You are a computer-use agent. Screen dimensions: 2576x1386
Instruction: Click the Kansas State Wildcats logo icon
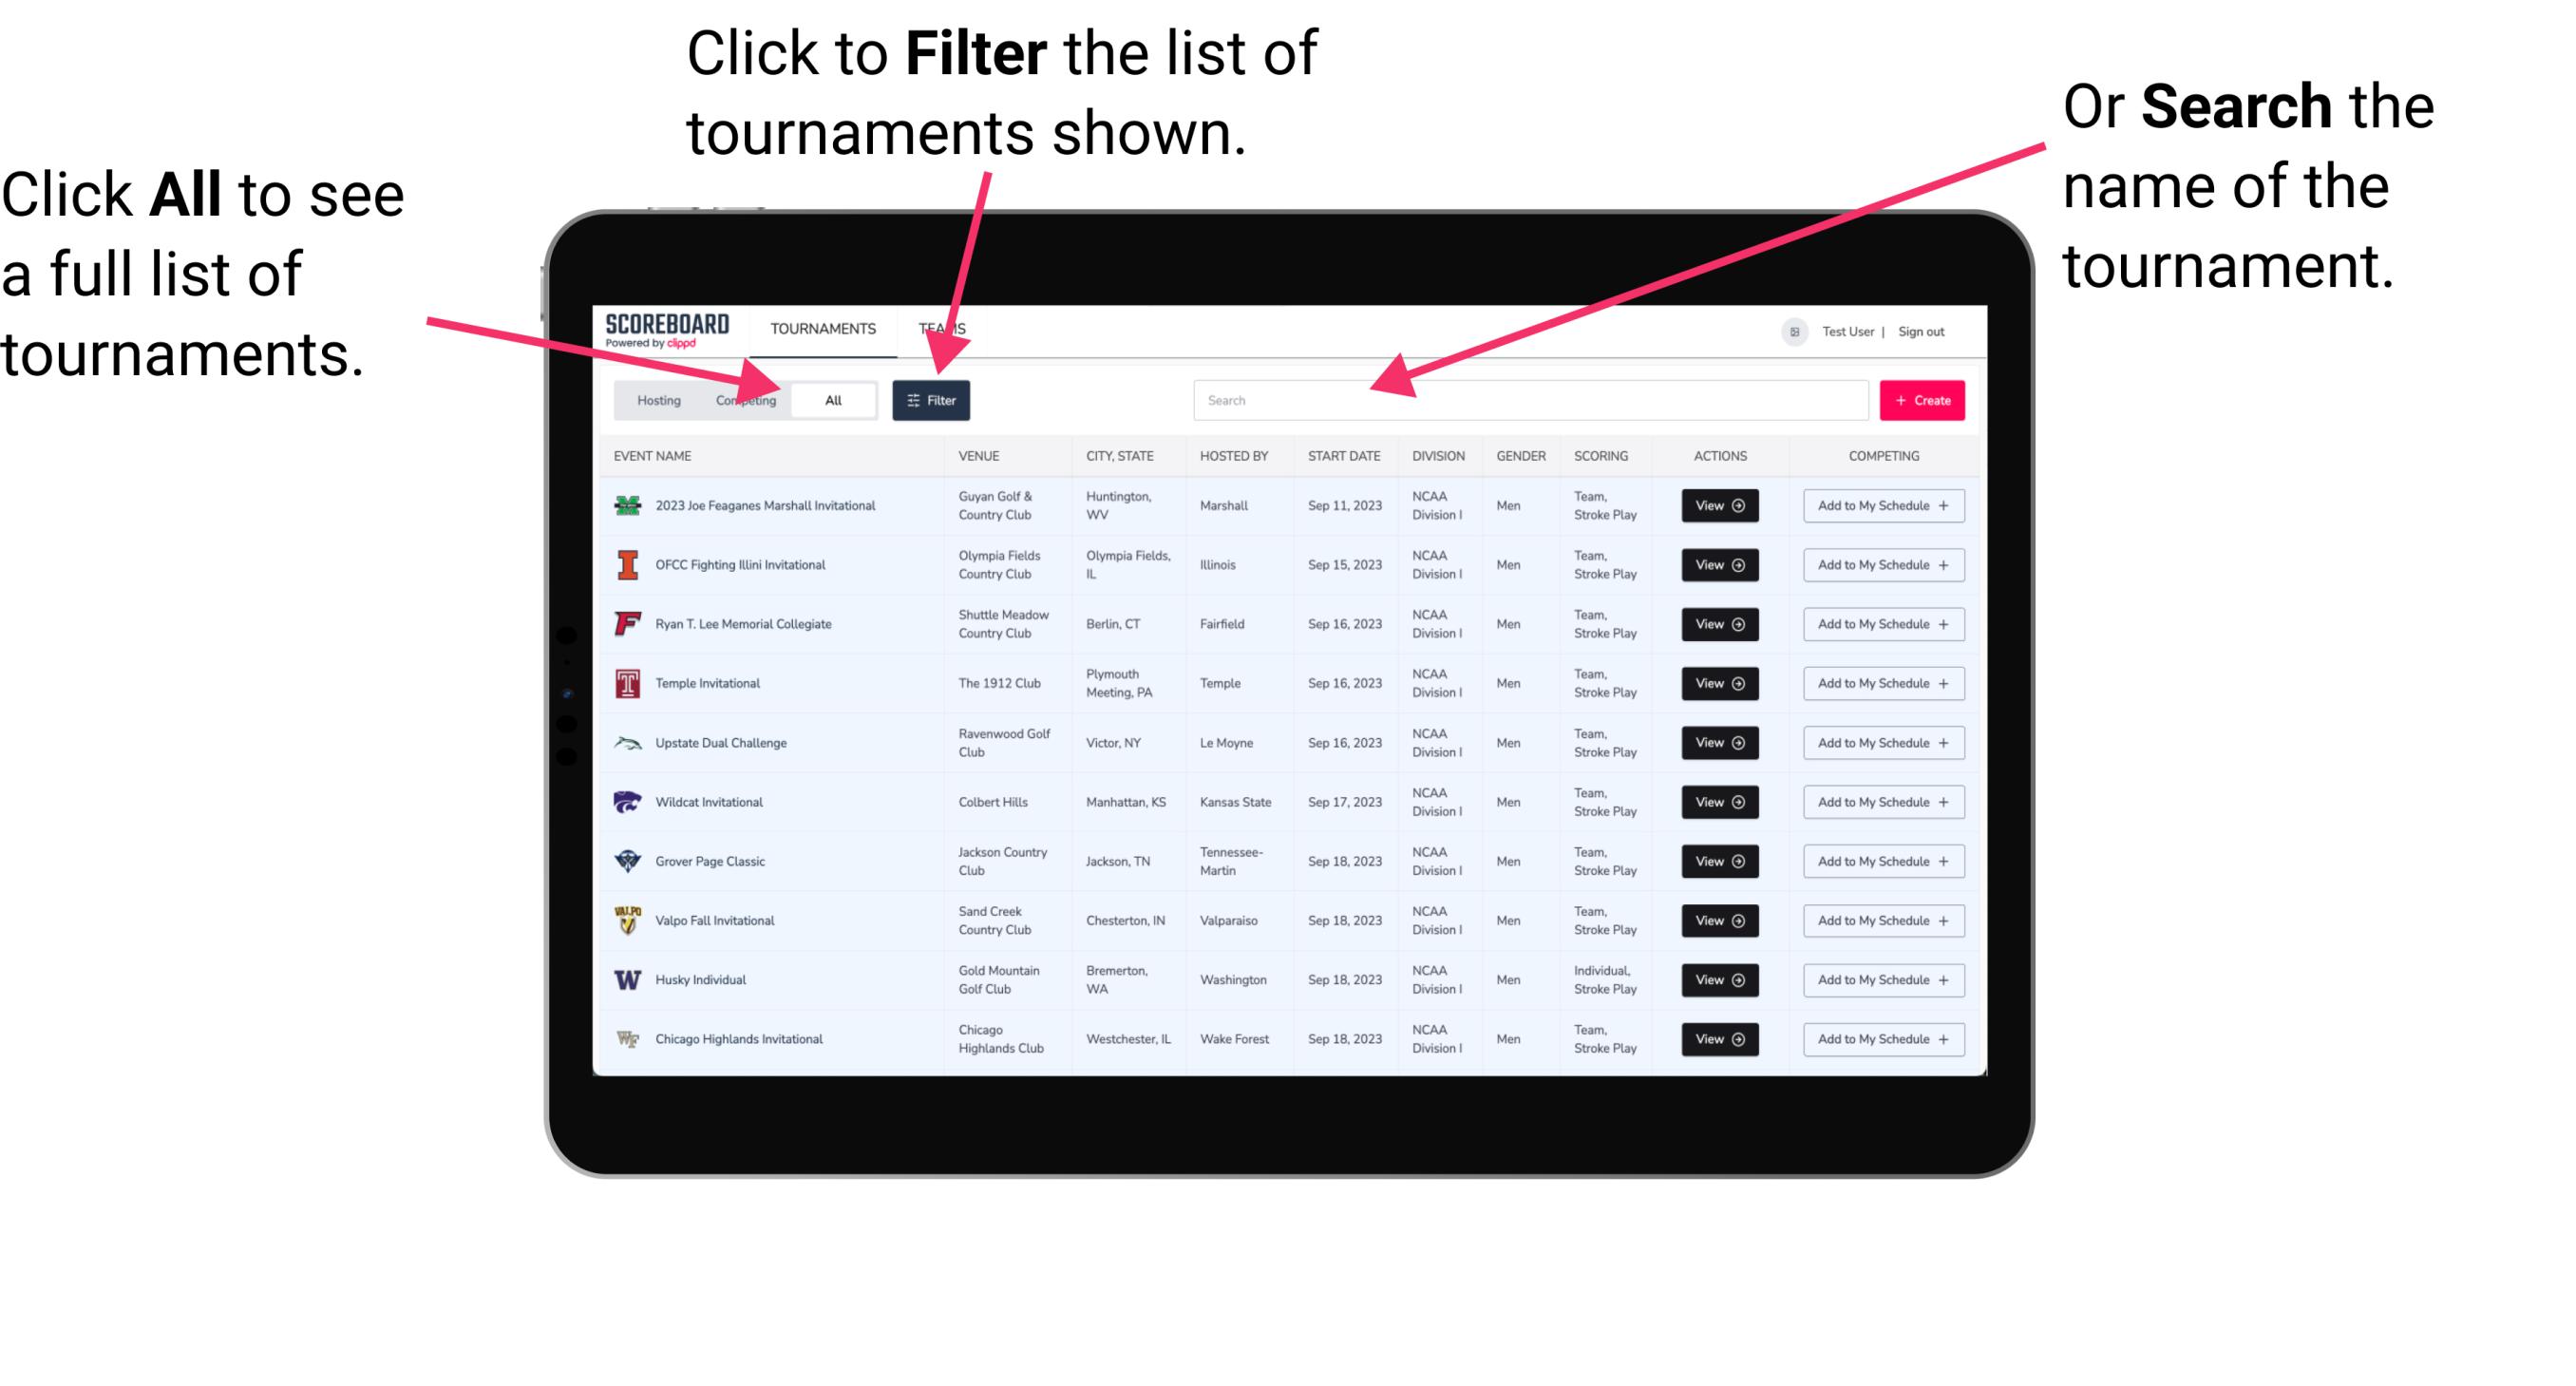click(x=626, y=802)
